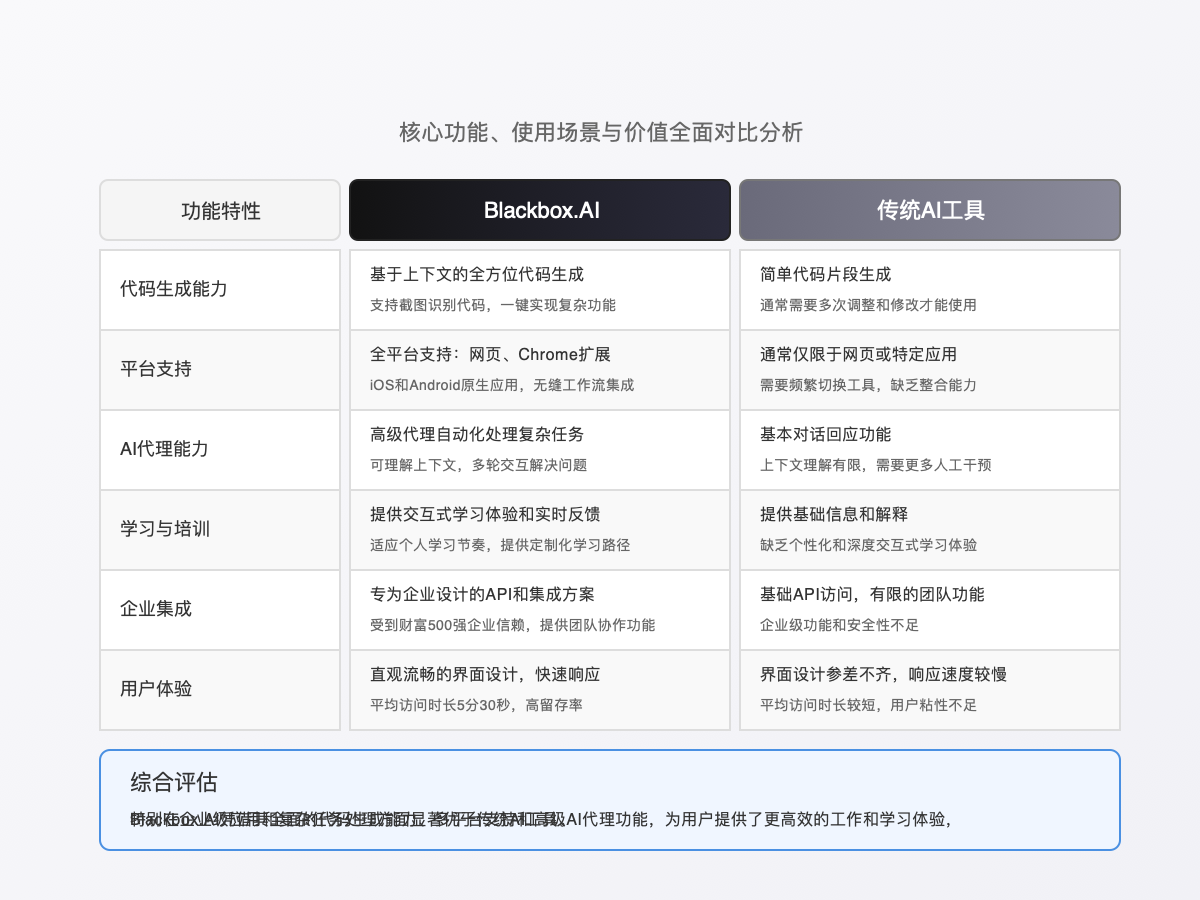Select the Blackbox.AI column header

coord(540,210)
